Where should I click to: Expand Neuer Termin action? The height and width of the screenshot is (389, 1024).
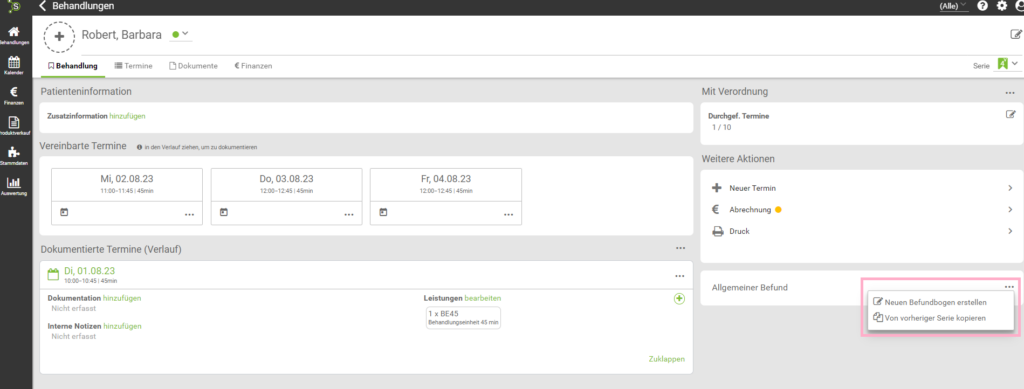(x=861, y=188)
